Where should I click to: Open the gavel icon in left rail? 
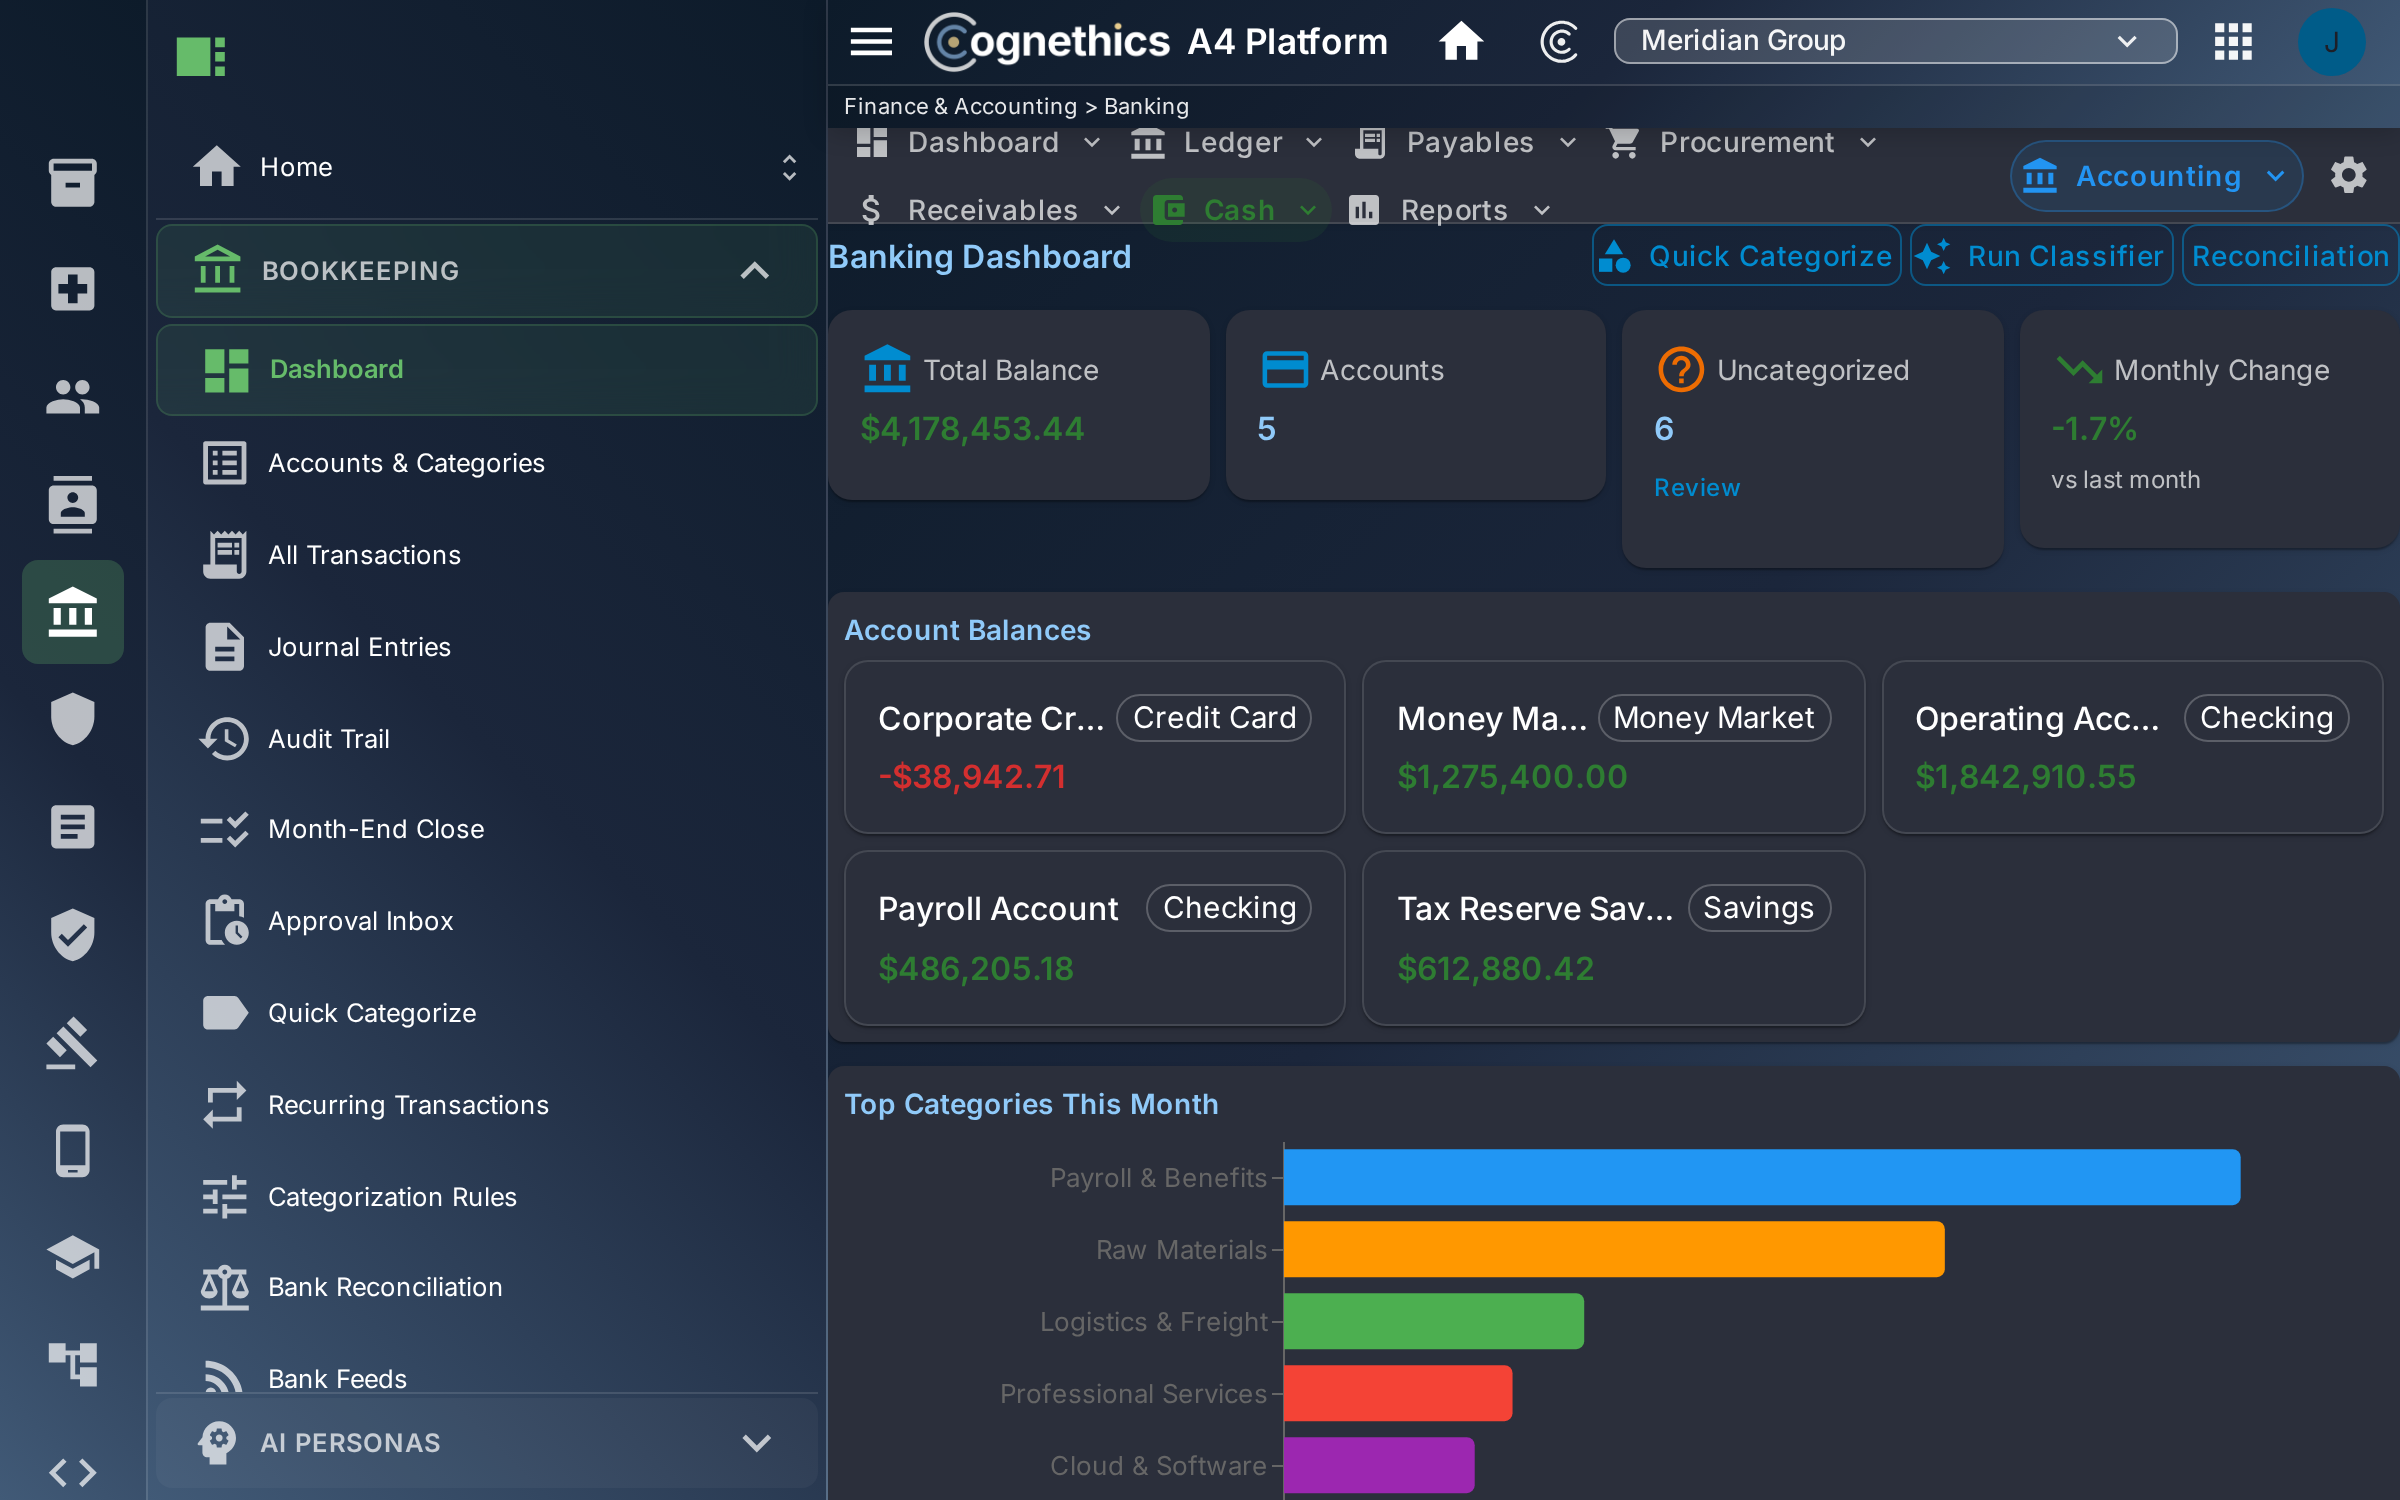tap(73, 1043)
